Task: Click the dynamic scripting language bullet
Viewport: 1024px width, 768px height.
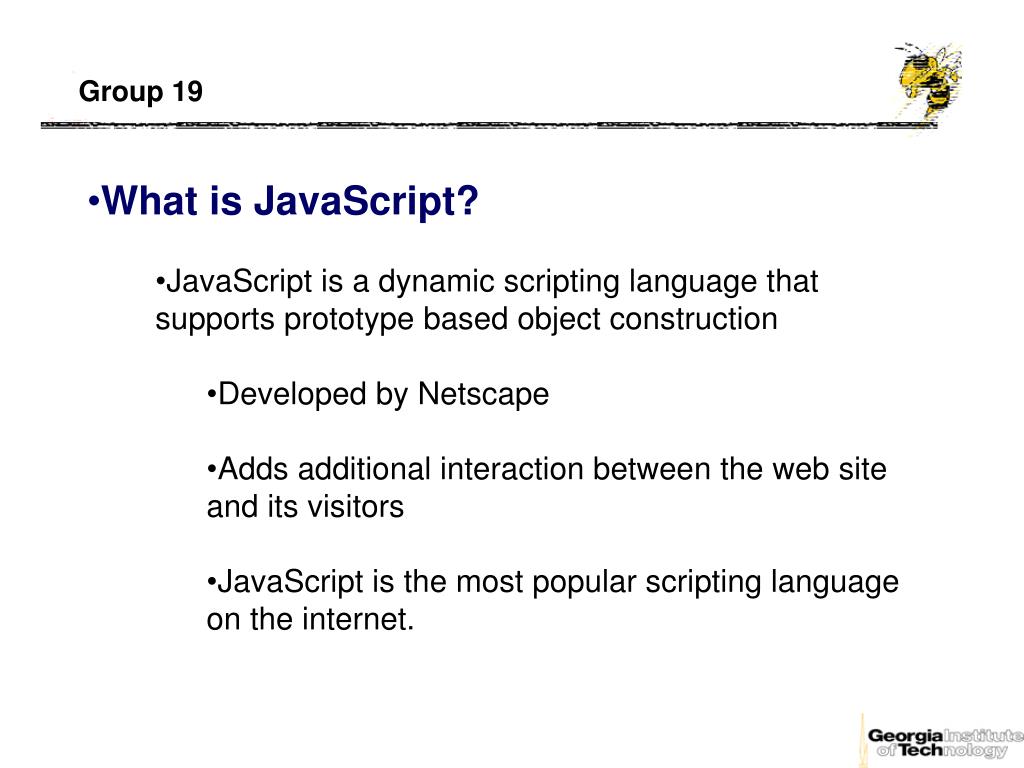Action: pos(487,300)
